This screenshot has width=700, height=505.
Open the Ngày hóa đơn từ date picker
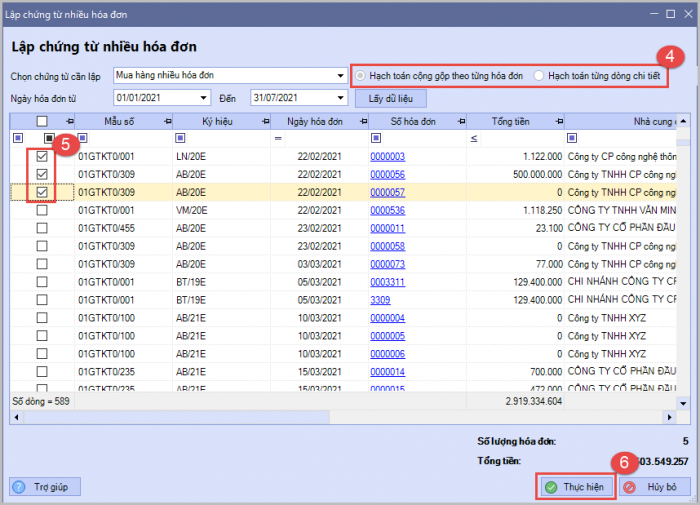(x=204, y=98)
